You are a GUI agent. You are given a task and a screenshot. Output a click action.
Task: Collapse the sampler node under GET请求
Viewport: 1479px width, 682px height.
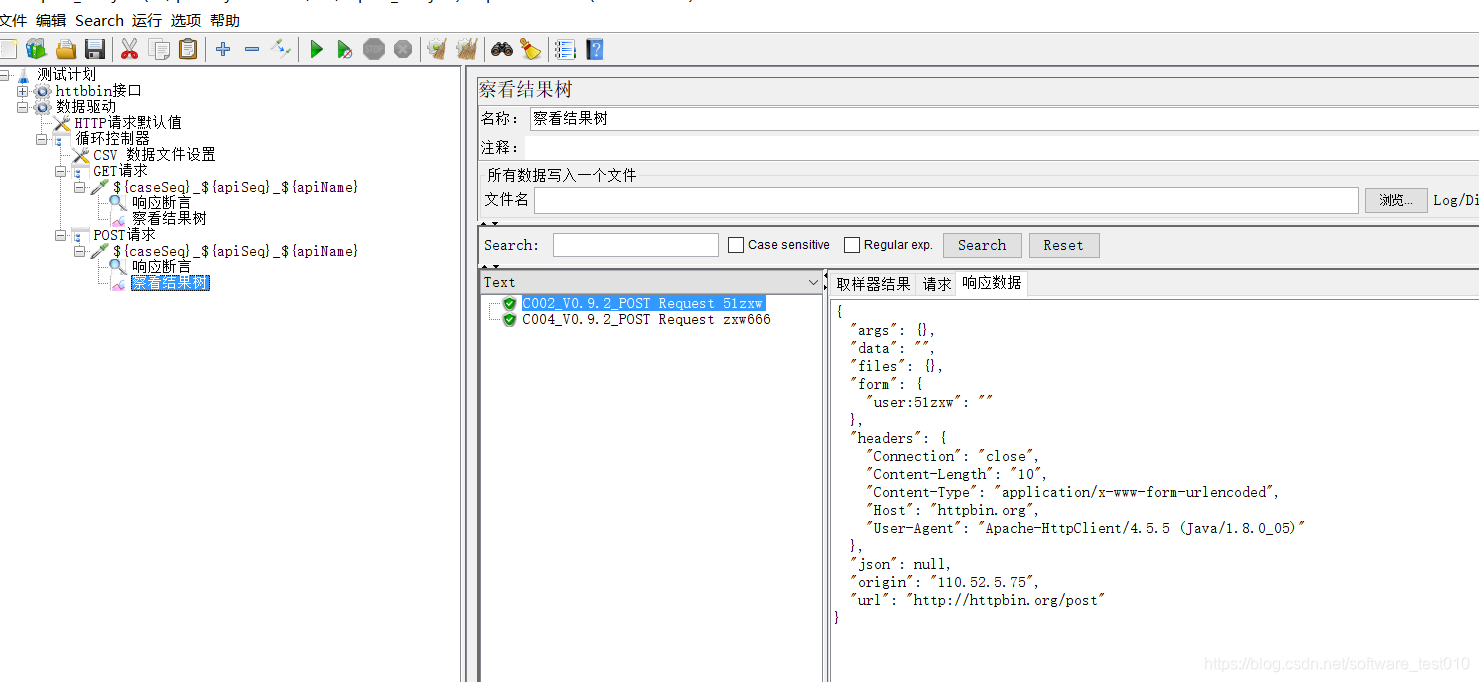pos(79,188)
